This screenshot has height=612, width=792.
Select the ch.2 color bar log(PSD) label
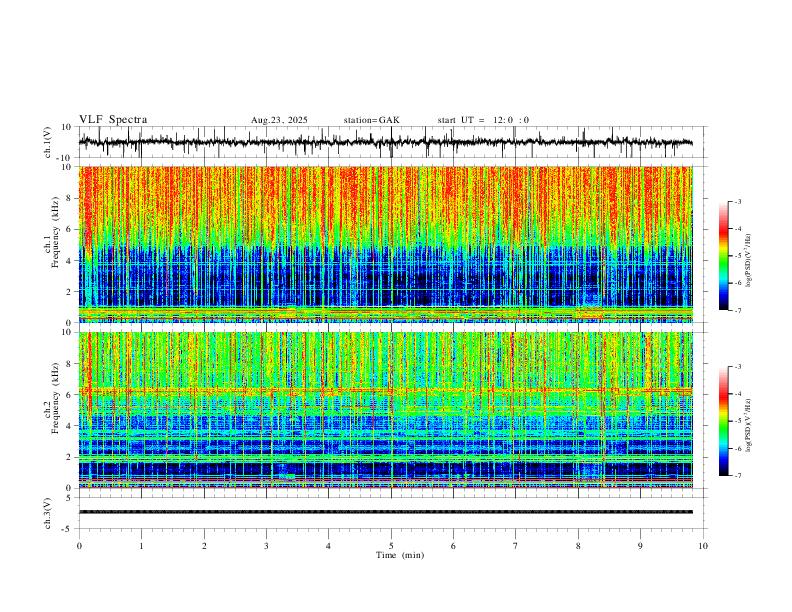point(748,426)
